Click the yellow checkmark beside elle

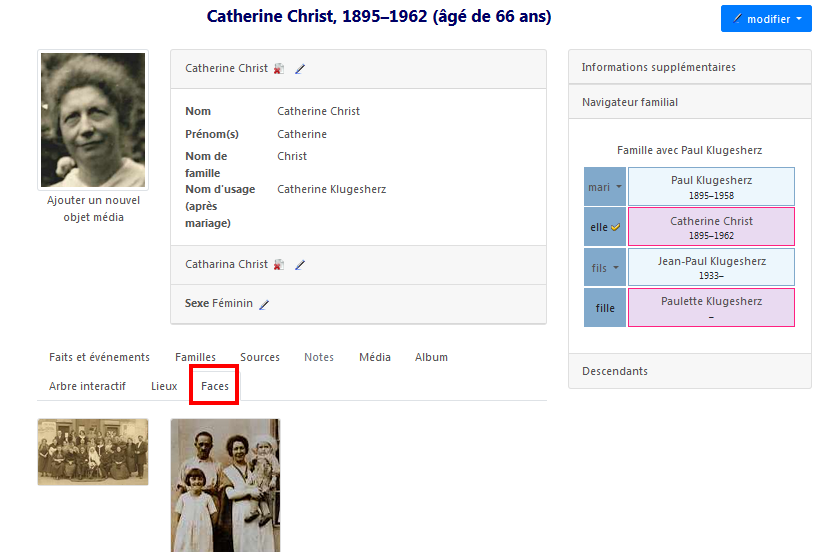tap(616, 228)
